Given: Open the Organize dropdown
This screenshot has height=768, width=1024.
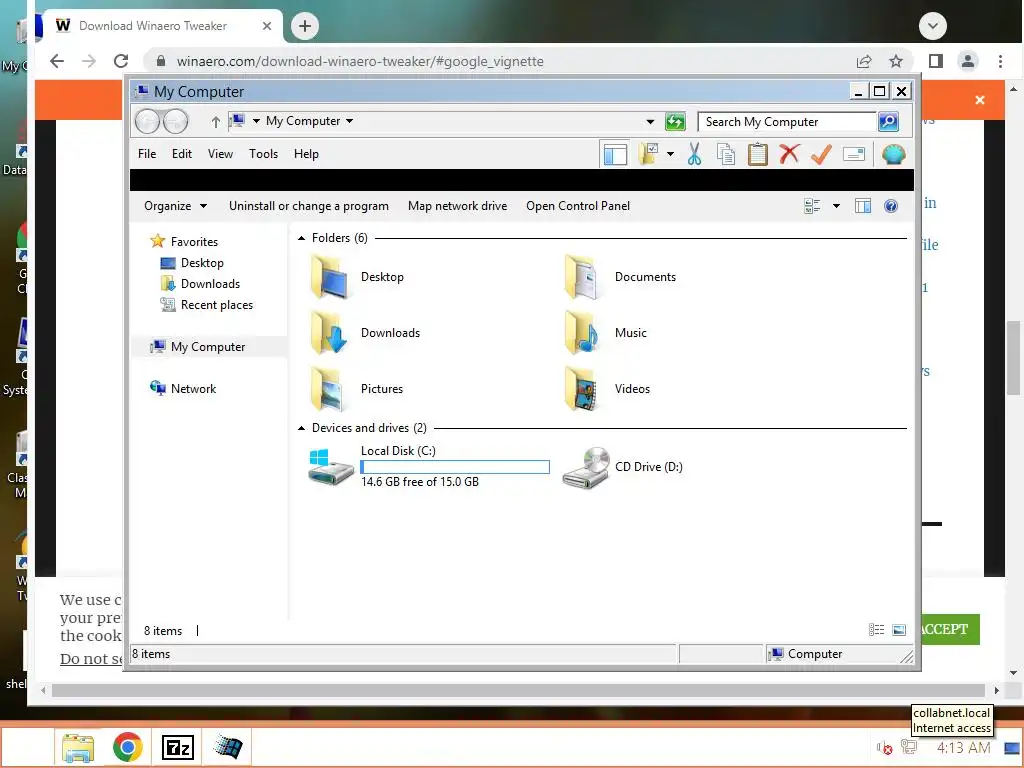Looking at the screenshot, I should [175, 206].
